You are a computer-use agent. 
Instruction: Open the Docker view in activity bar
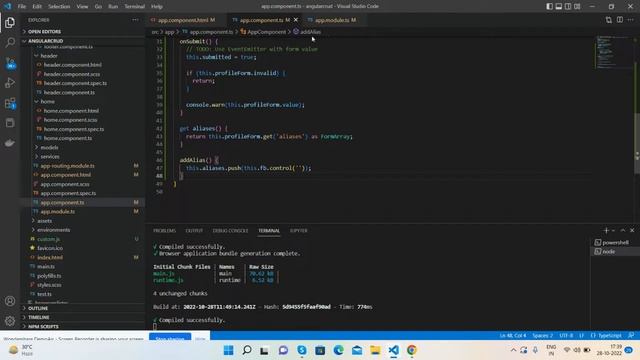pos(10,142)
